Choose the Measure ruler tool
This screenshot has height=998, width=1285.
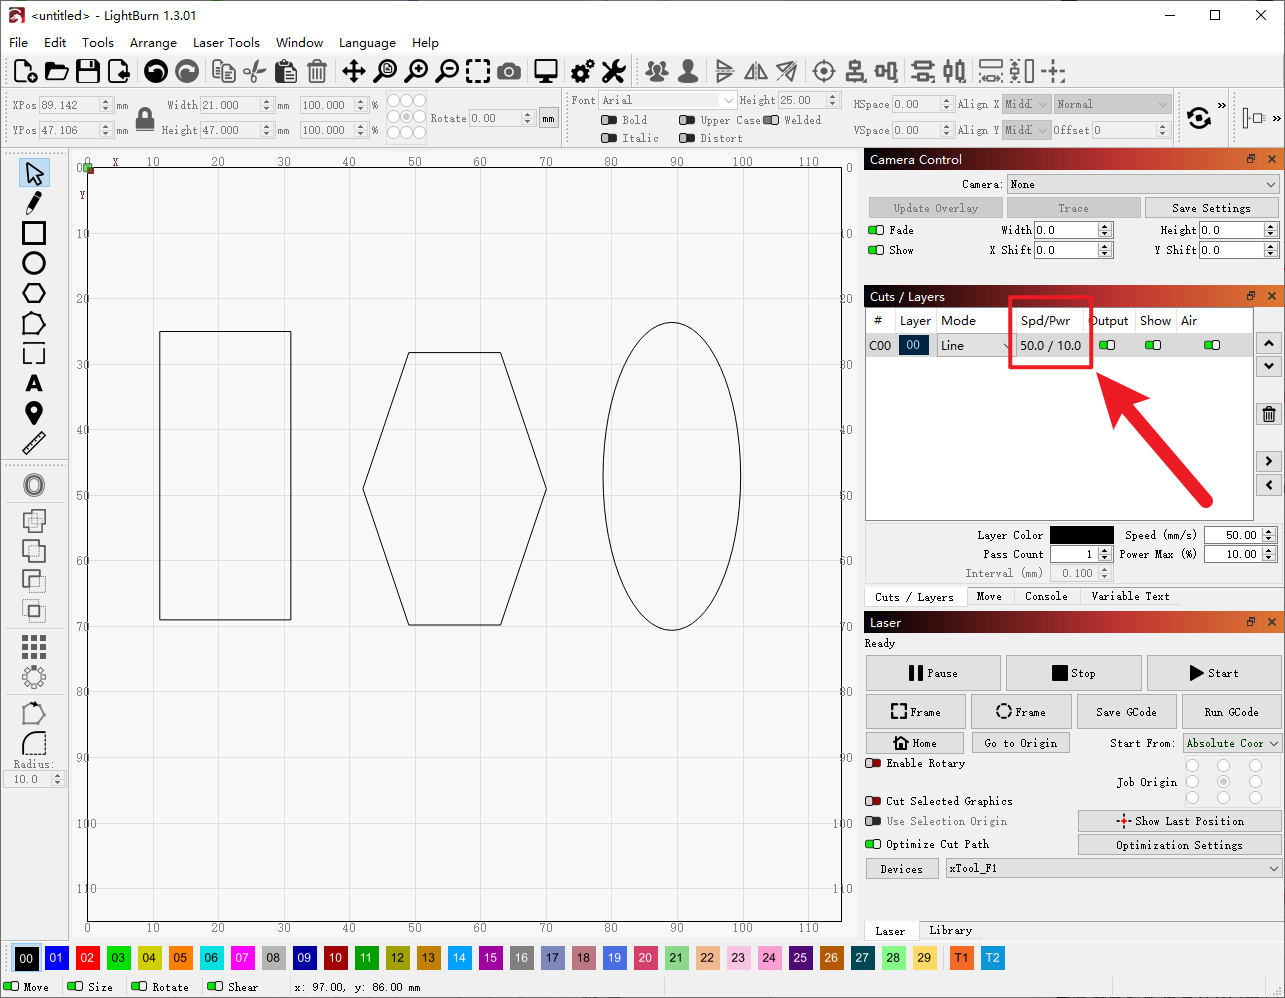[x=34, y=443]
